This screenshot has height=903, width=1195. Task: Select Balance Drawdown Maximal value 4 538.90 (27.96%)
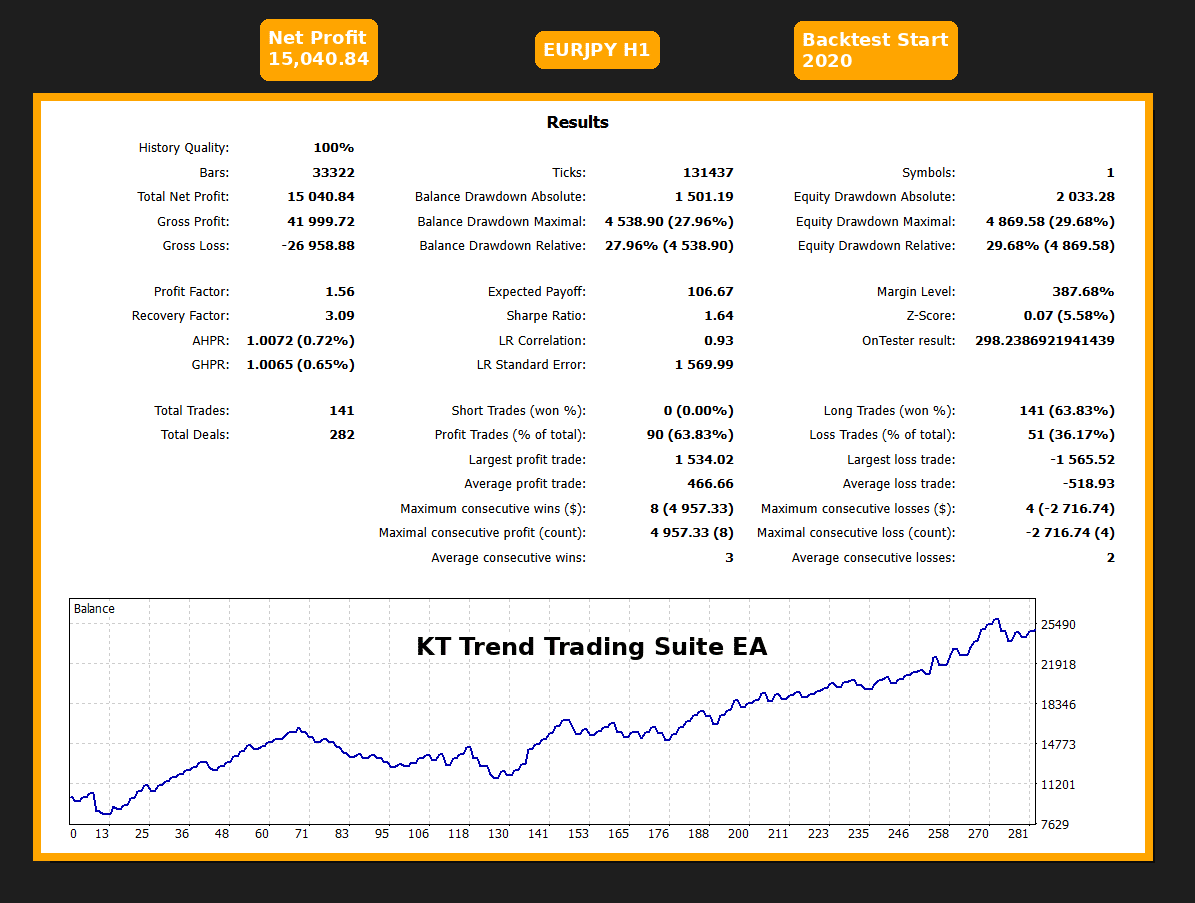pyautogui.click(x=669, y=222)
